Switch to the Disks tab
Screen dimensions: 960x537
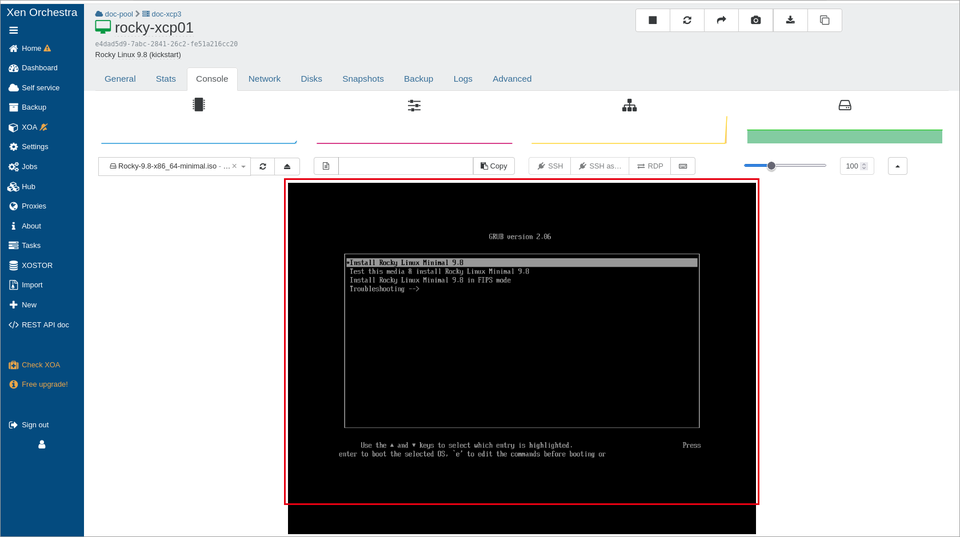(x=311, y=79)
